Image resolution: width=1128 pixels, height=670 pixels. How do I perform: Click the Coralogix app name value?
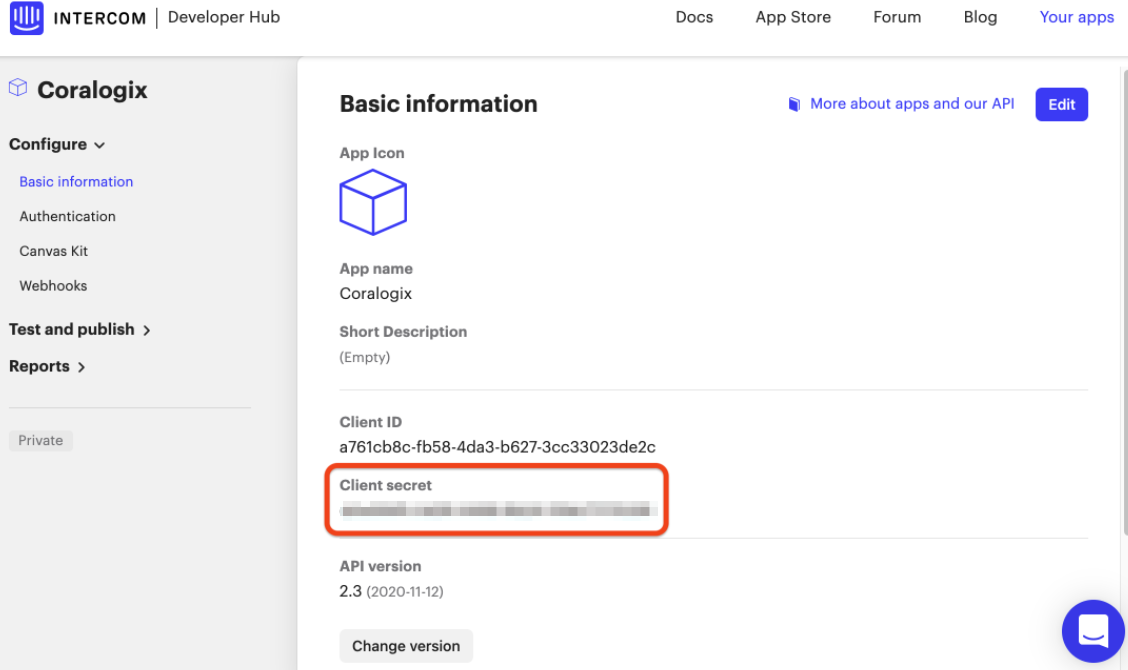(376, 294)
